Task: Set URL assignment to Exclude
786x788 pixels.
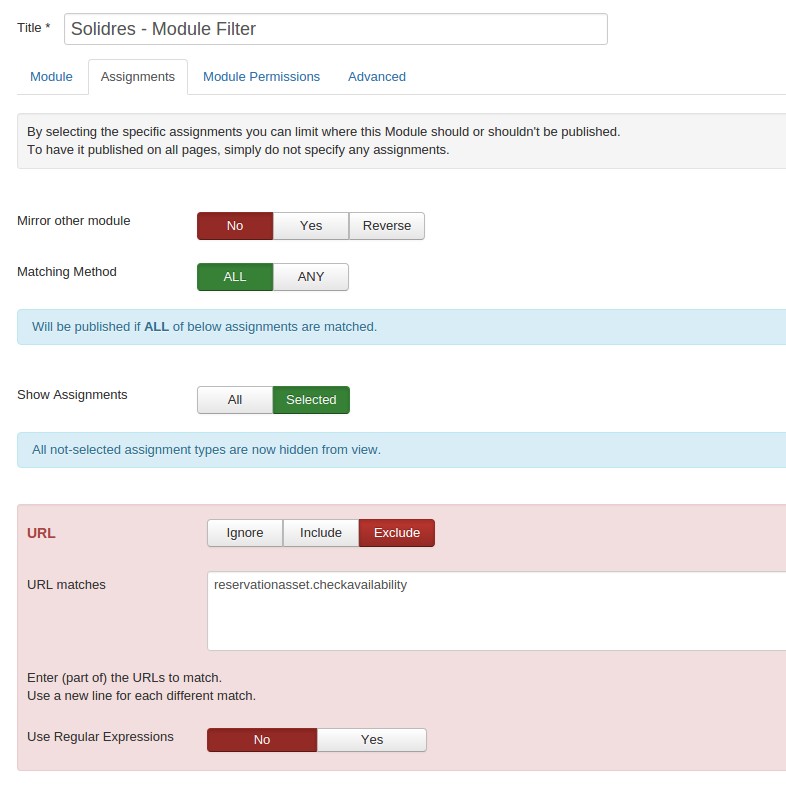Action: click(397, 533)
